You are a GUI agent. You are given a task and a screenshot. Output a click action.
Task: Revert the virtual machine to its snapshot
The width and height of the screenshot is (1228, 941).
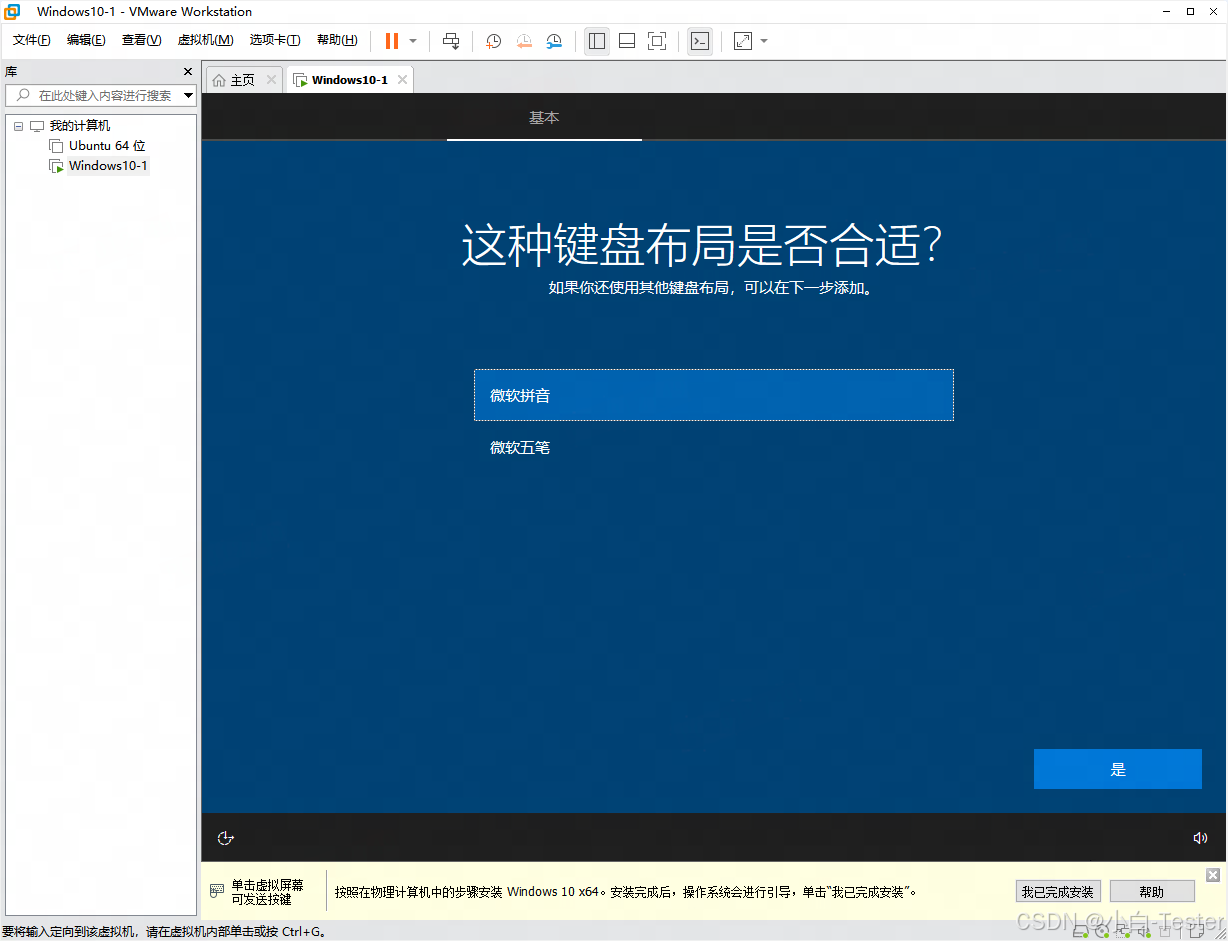click(x=524, y=41)
